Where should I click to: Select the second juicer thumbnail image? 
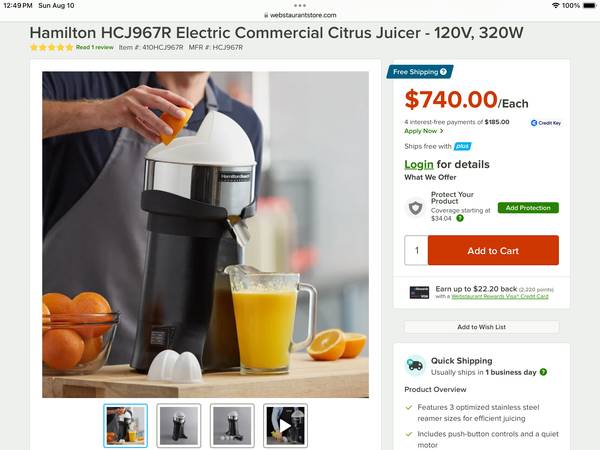pyautogui.click(x=179, y=426)
